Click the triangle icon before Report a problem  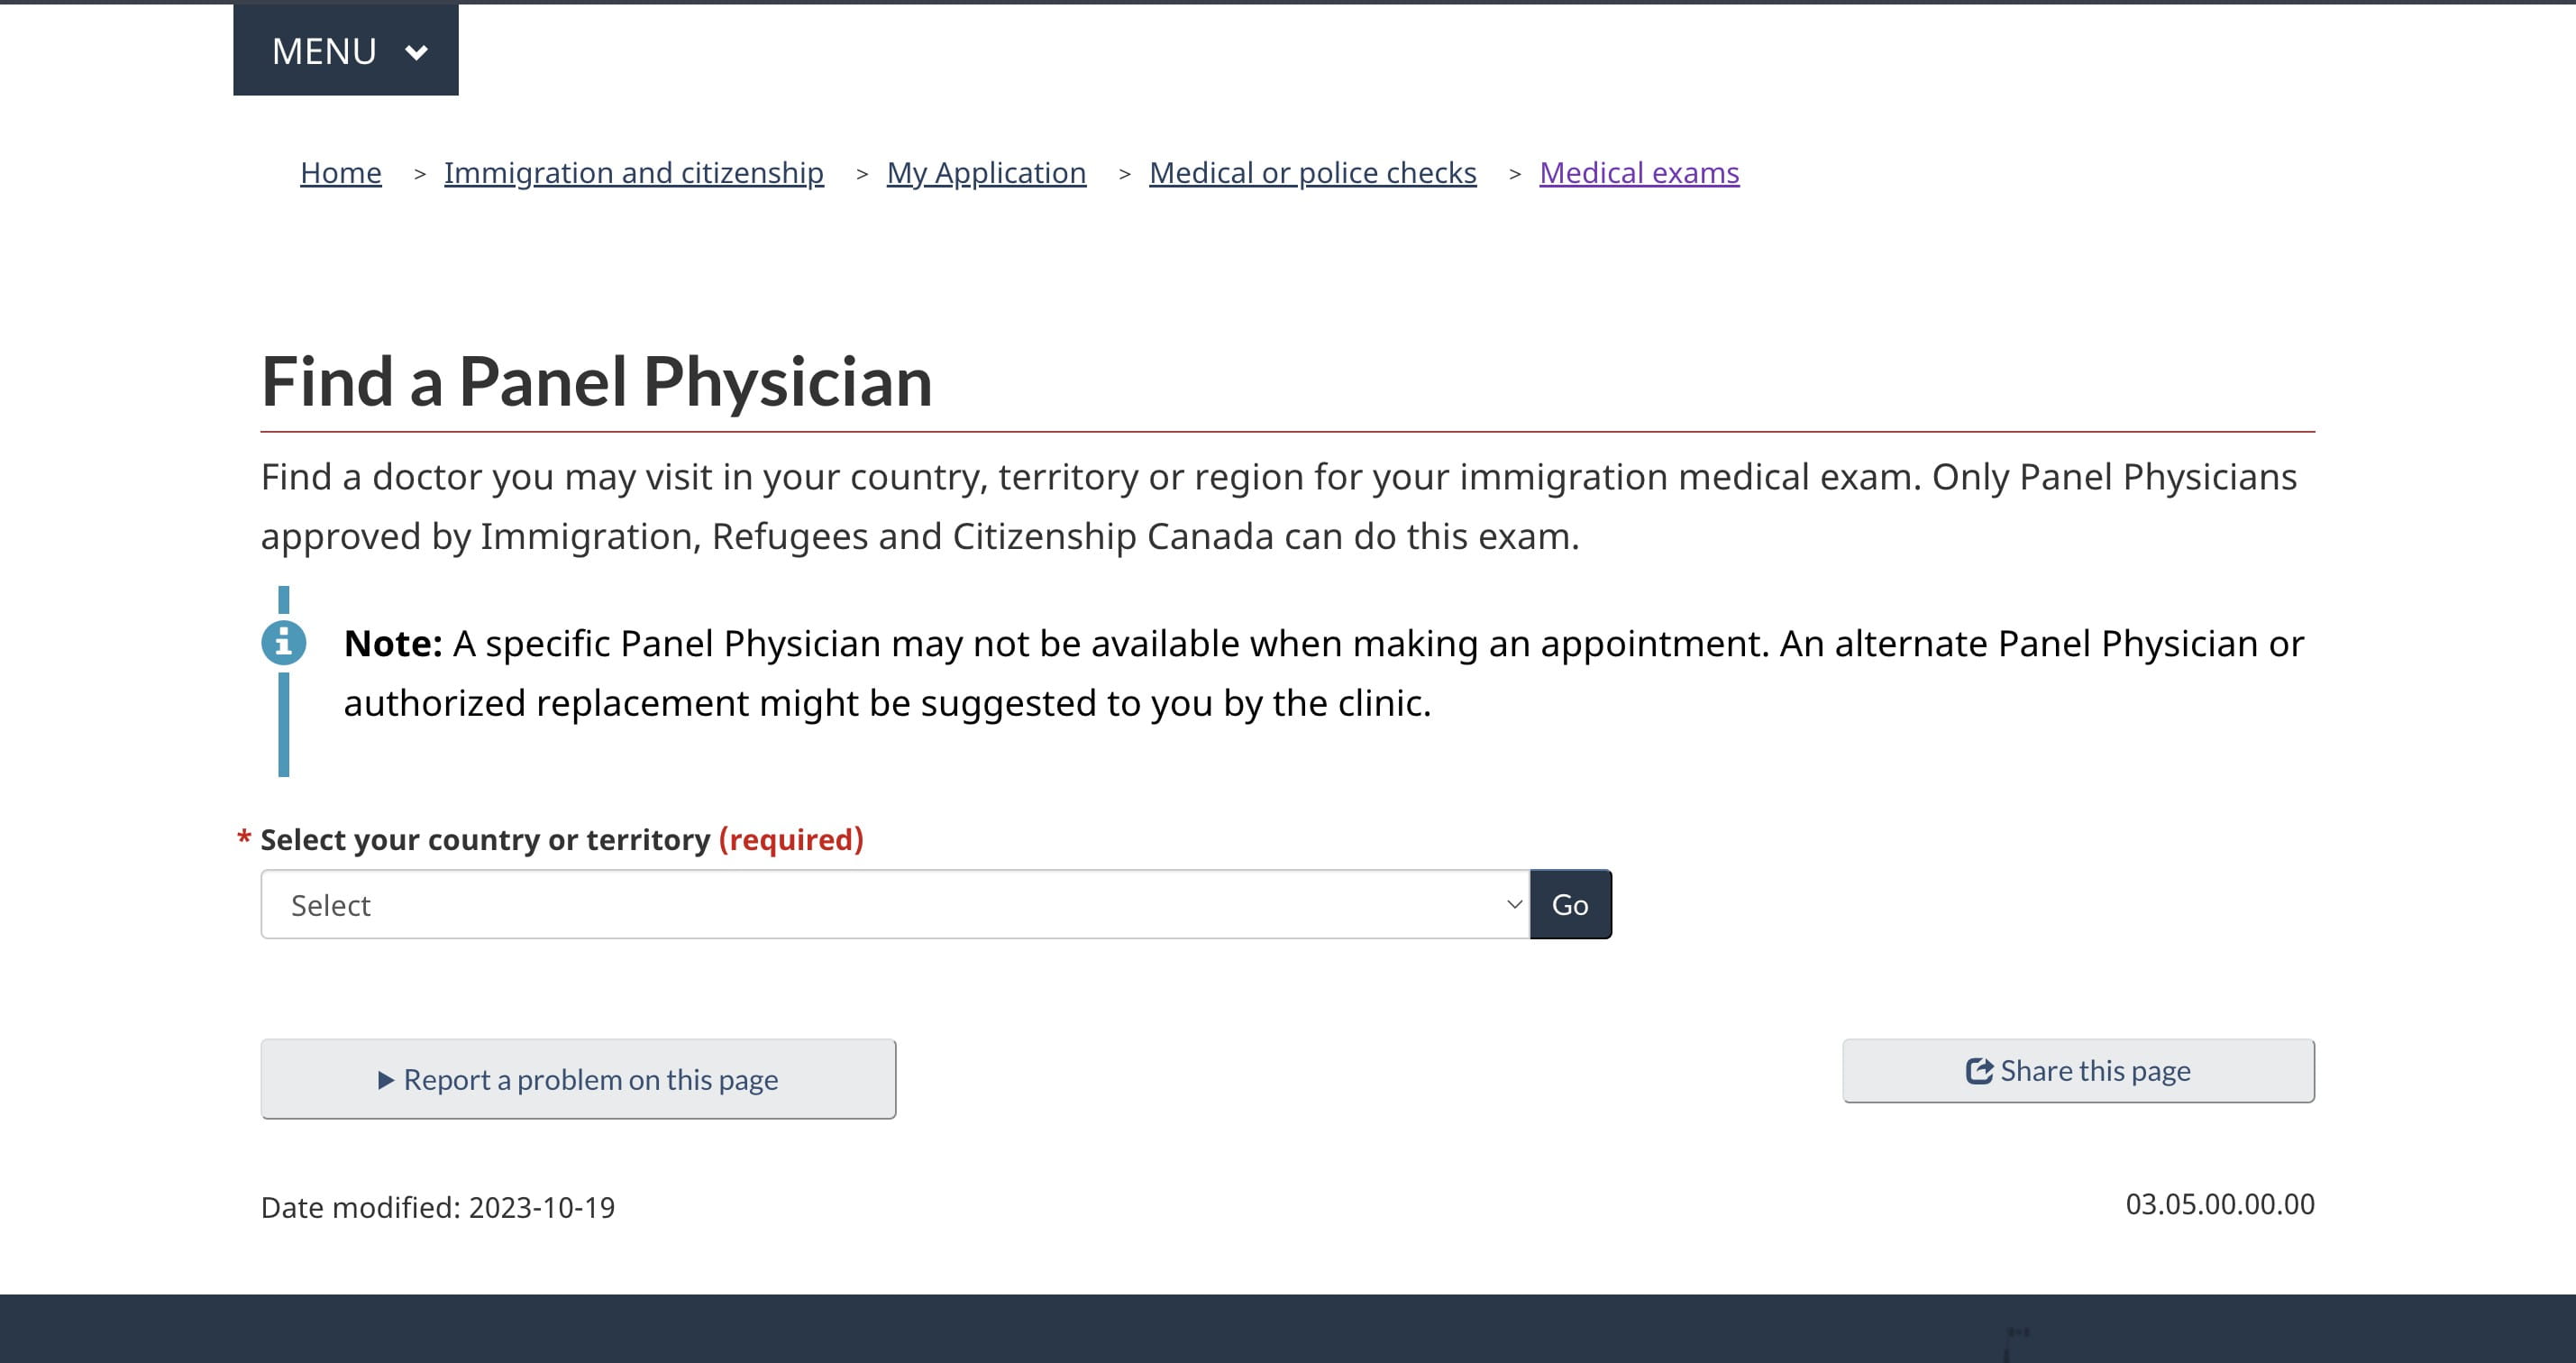point(386,1080)
